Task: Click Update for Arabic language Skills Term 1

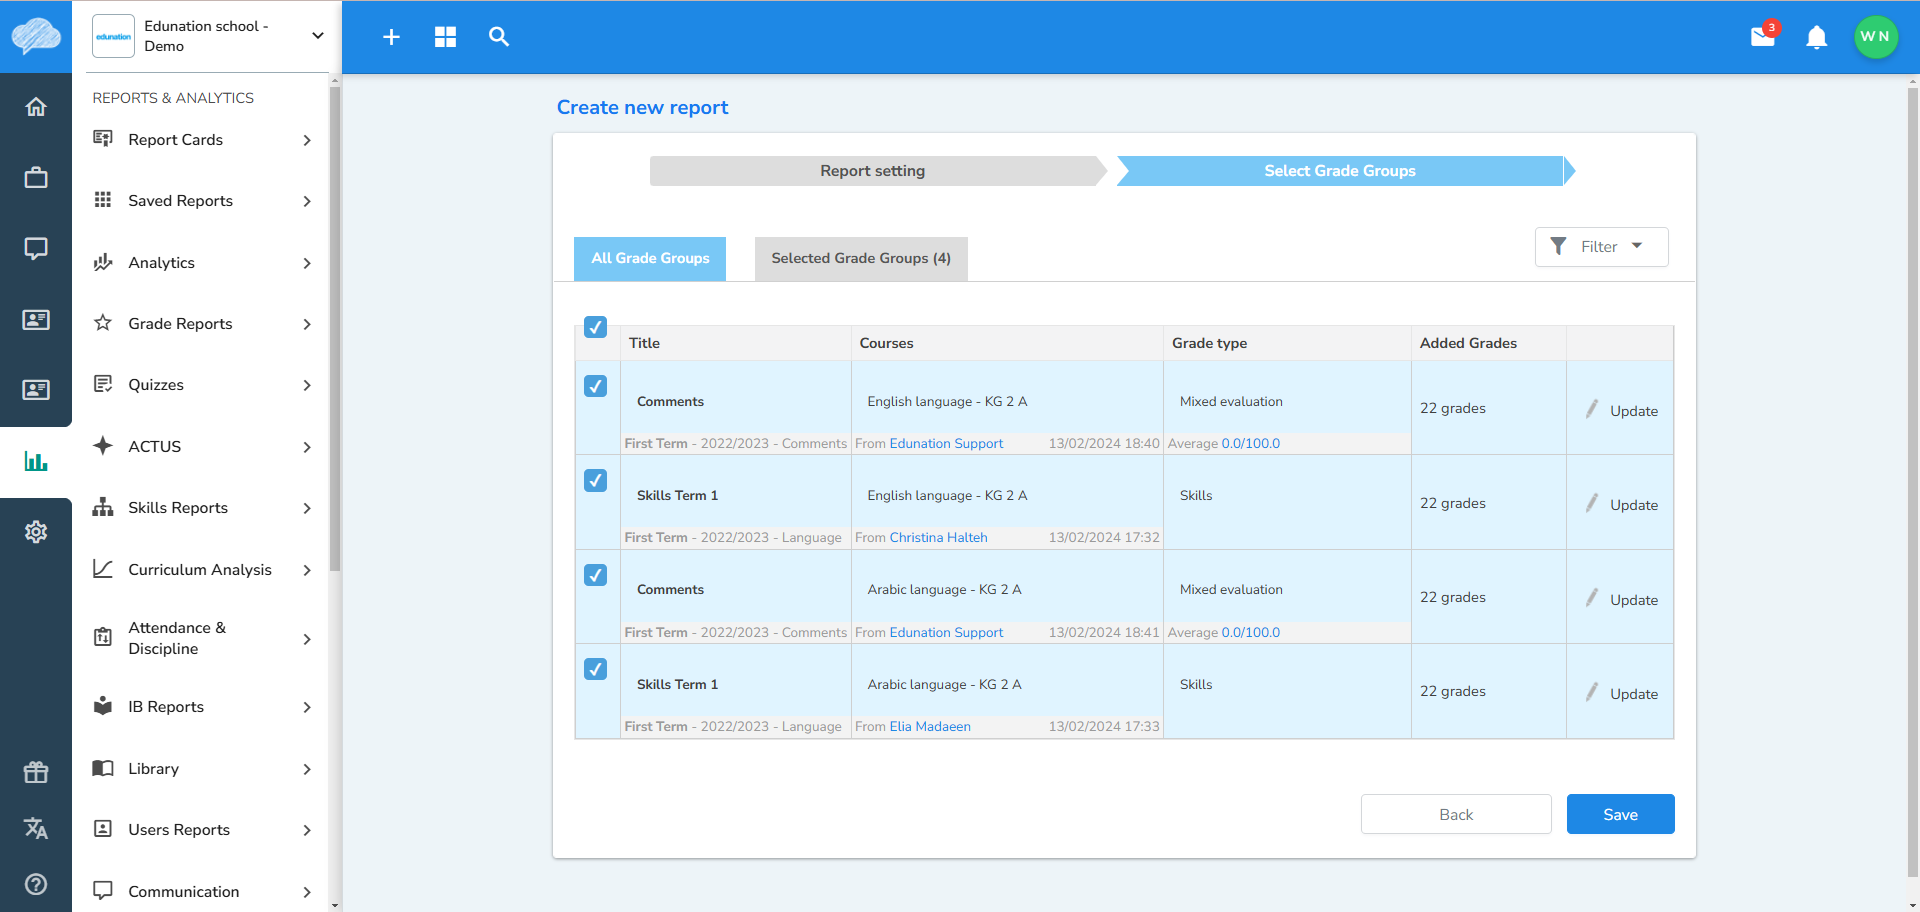Action: (x=1622, y=693)
